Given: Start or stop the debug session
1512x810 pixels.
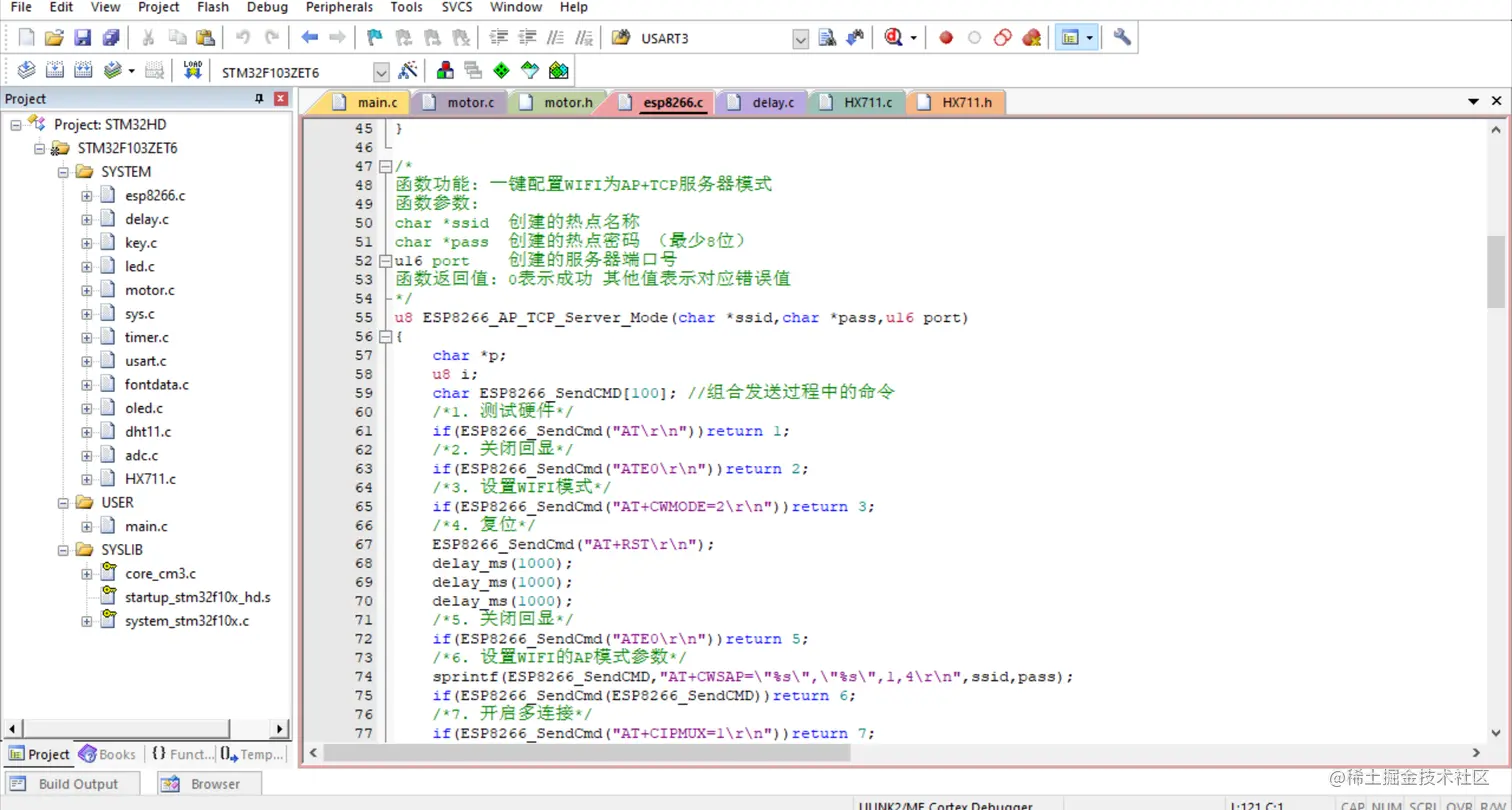Looking at the screenshot, I should (893, 38).
